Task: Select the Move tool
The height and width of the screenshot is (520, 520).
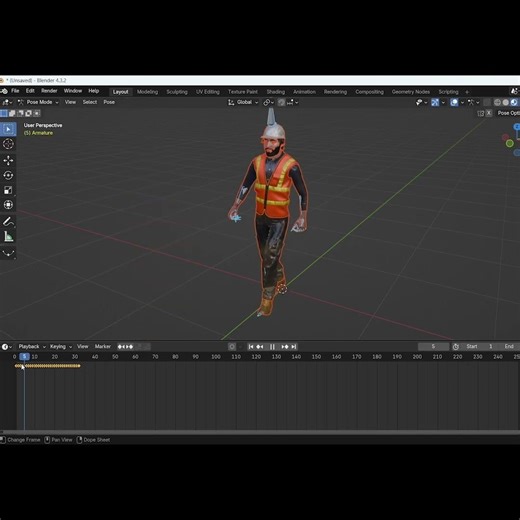Action: pyautogui.click(x=8, y=160)
